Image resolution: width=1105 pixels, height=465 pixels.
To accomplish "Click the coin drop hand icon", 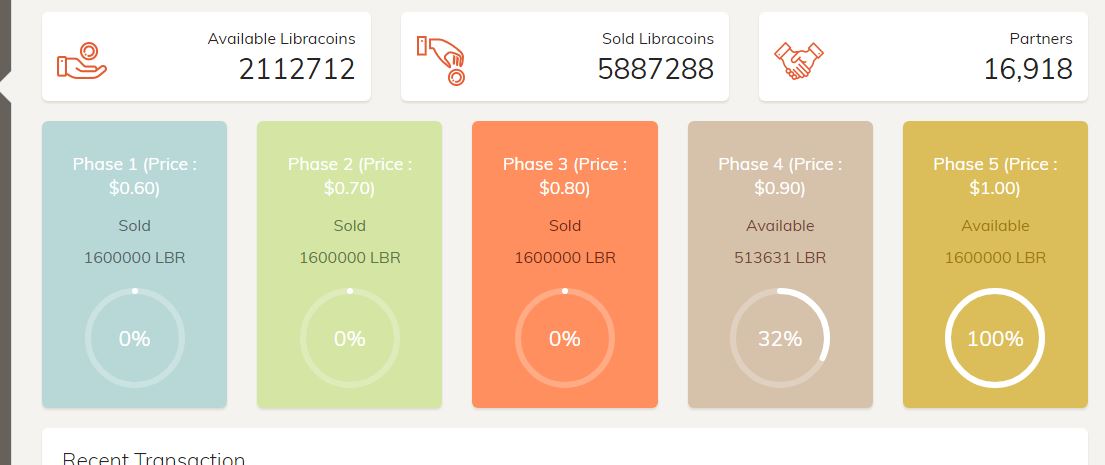I will (441, 61).
